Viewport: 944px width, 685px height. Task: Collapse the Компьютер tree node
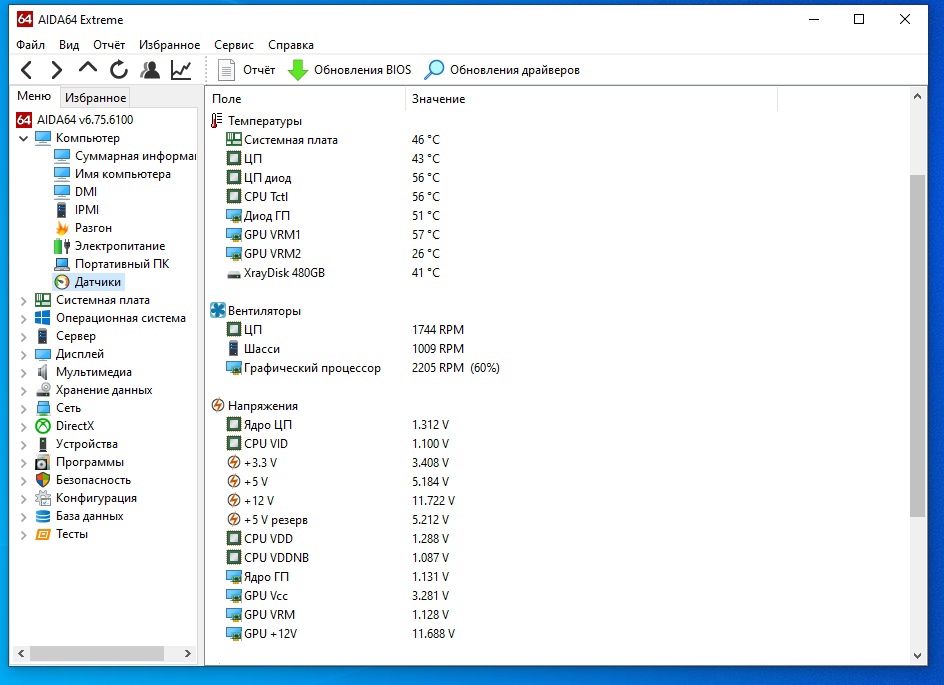pyautogui.click(x=23, y=138)
